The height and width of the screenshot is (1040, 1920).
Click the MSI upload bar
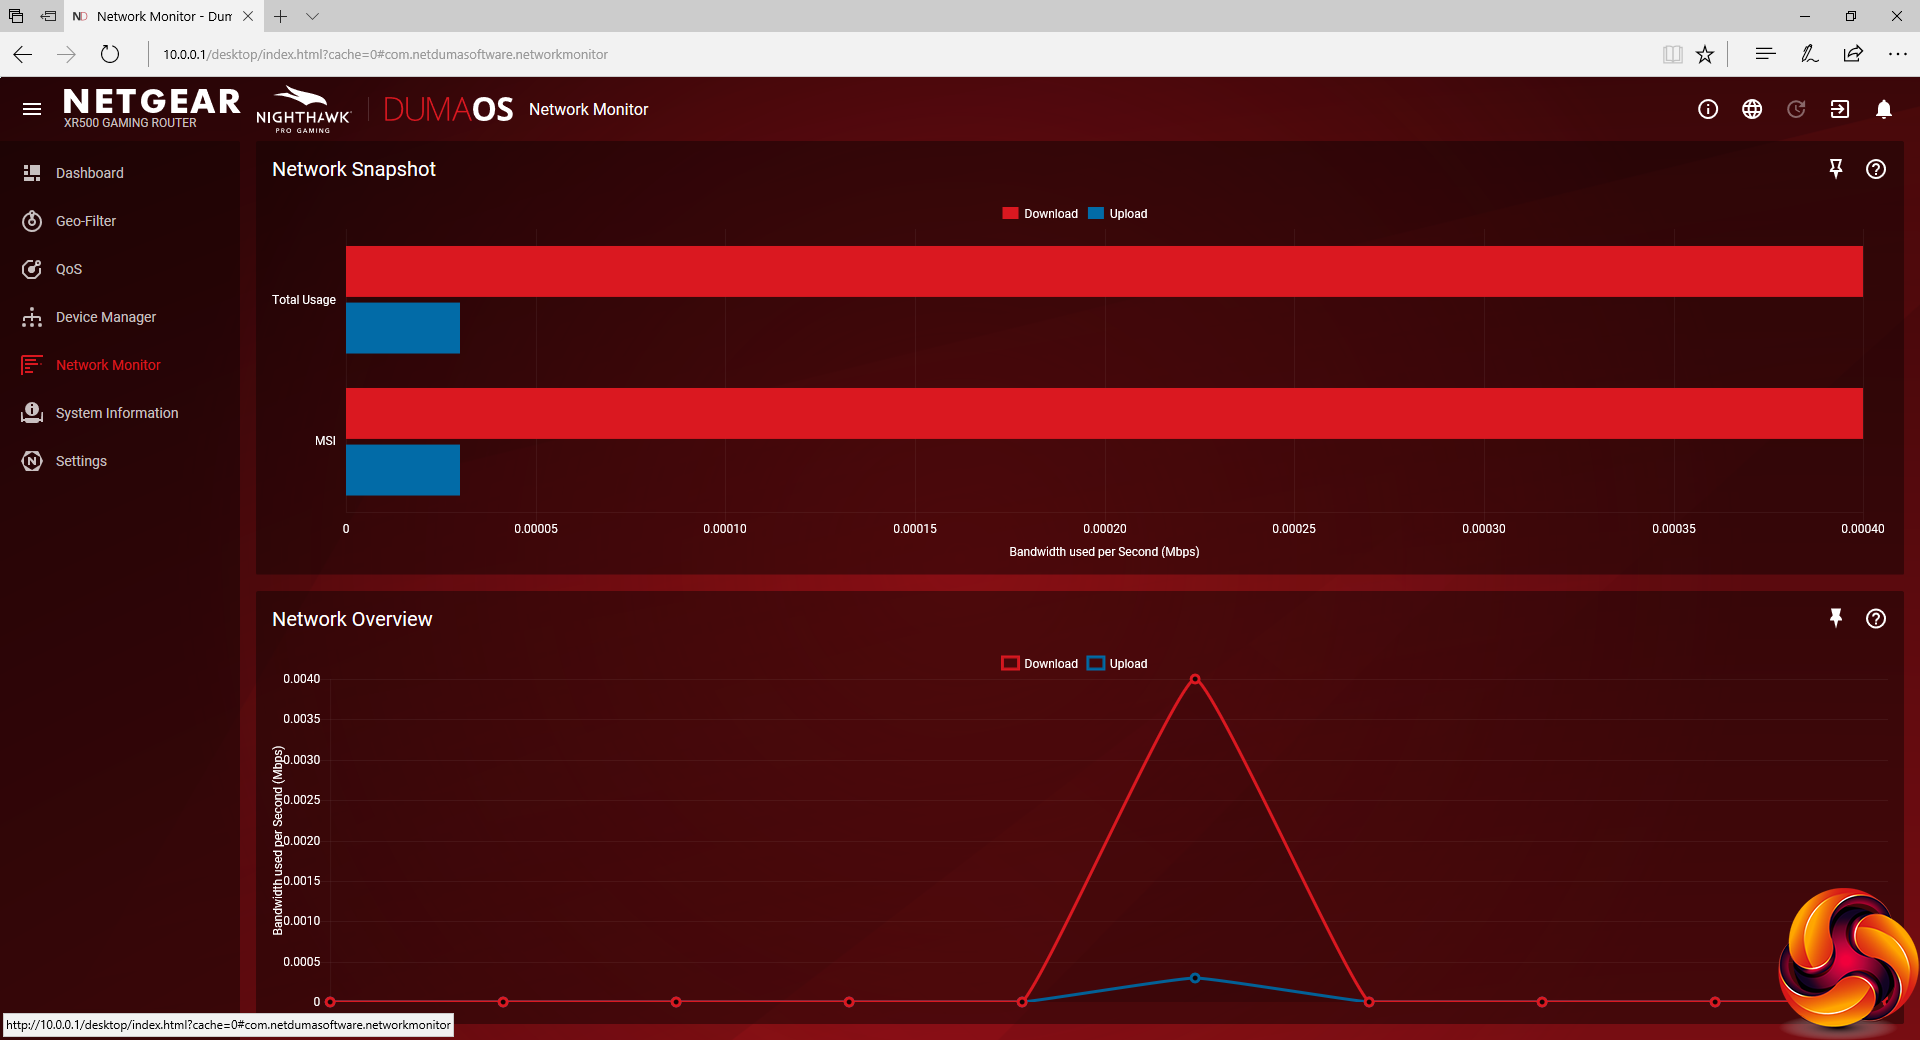point(403,470)
